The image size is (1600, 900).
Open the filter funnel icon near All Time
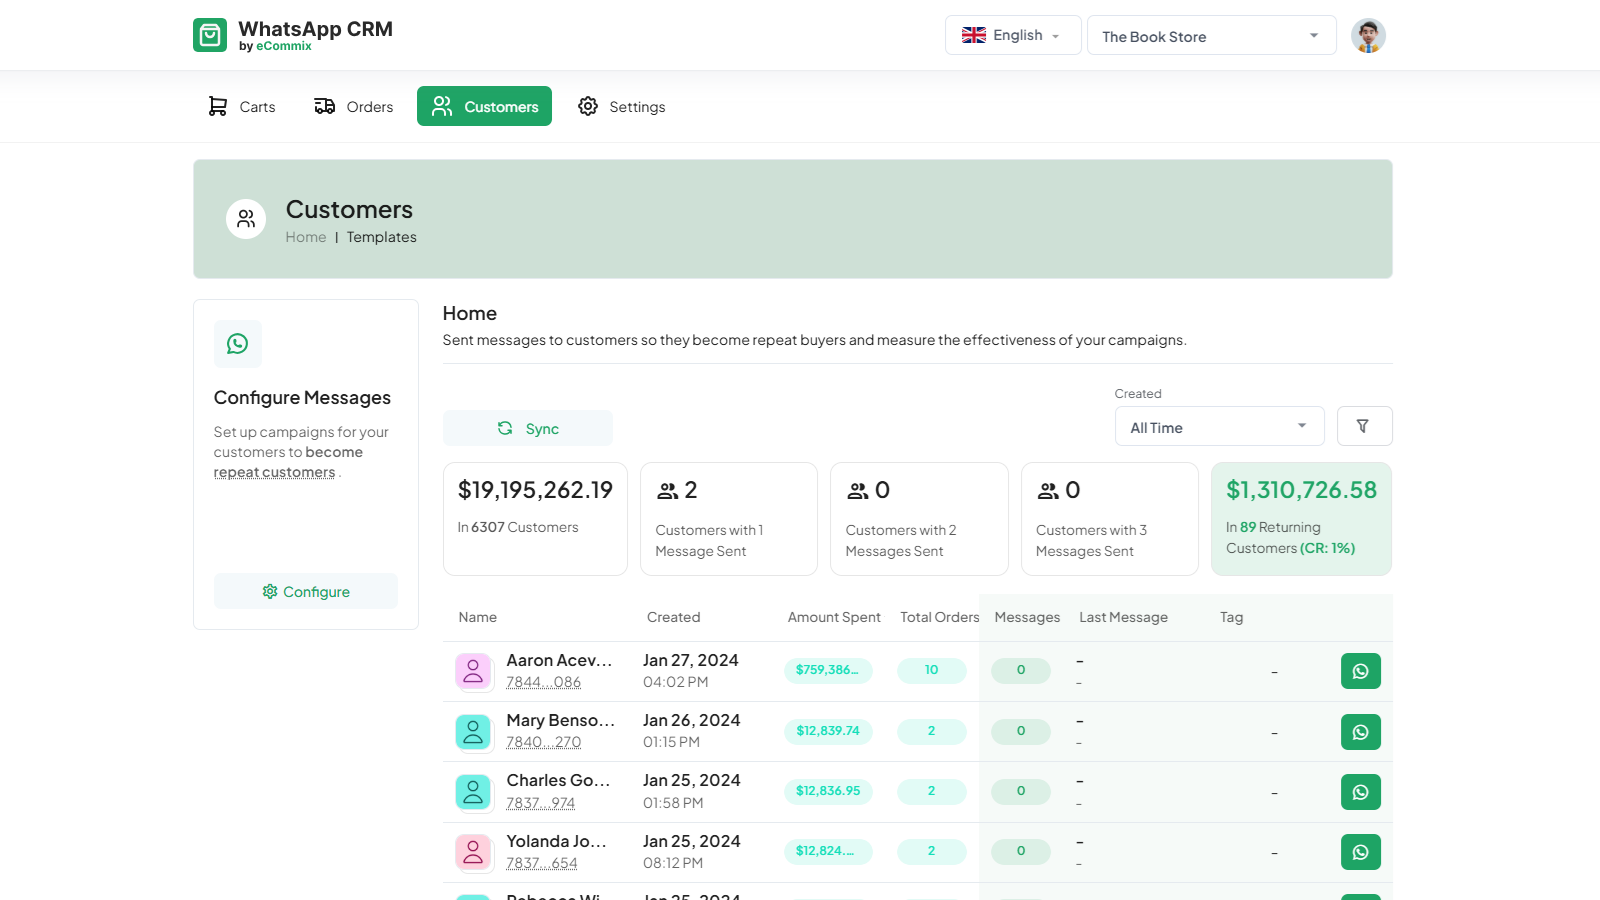click(x=1364, y=425)
